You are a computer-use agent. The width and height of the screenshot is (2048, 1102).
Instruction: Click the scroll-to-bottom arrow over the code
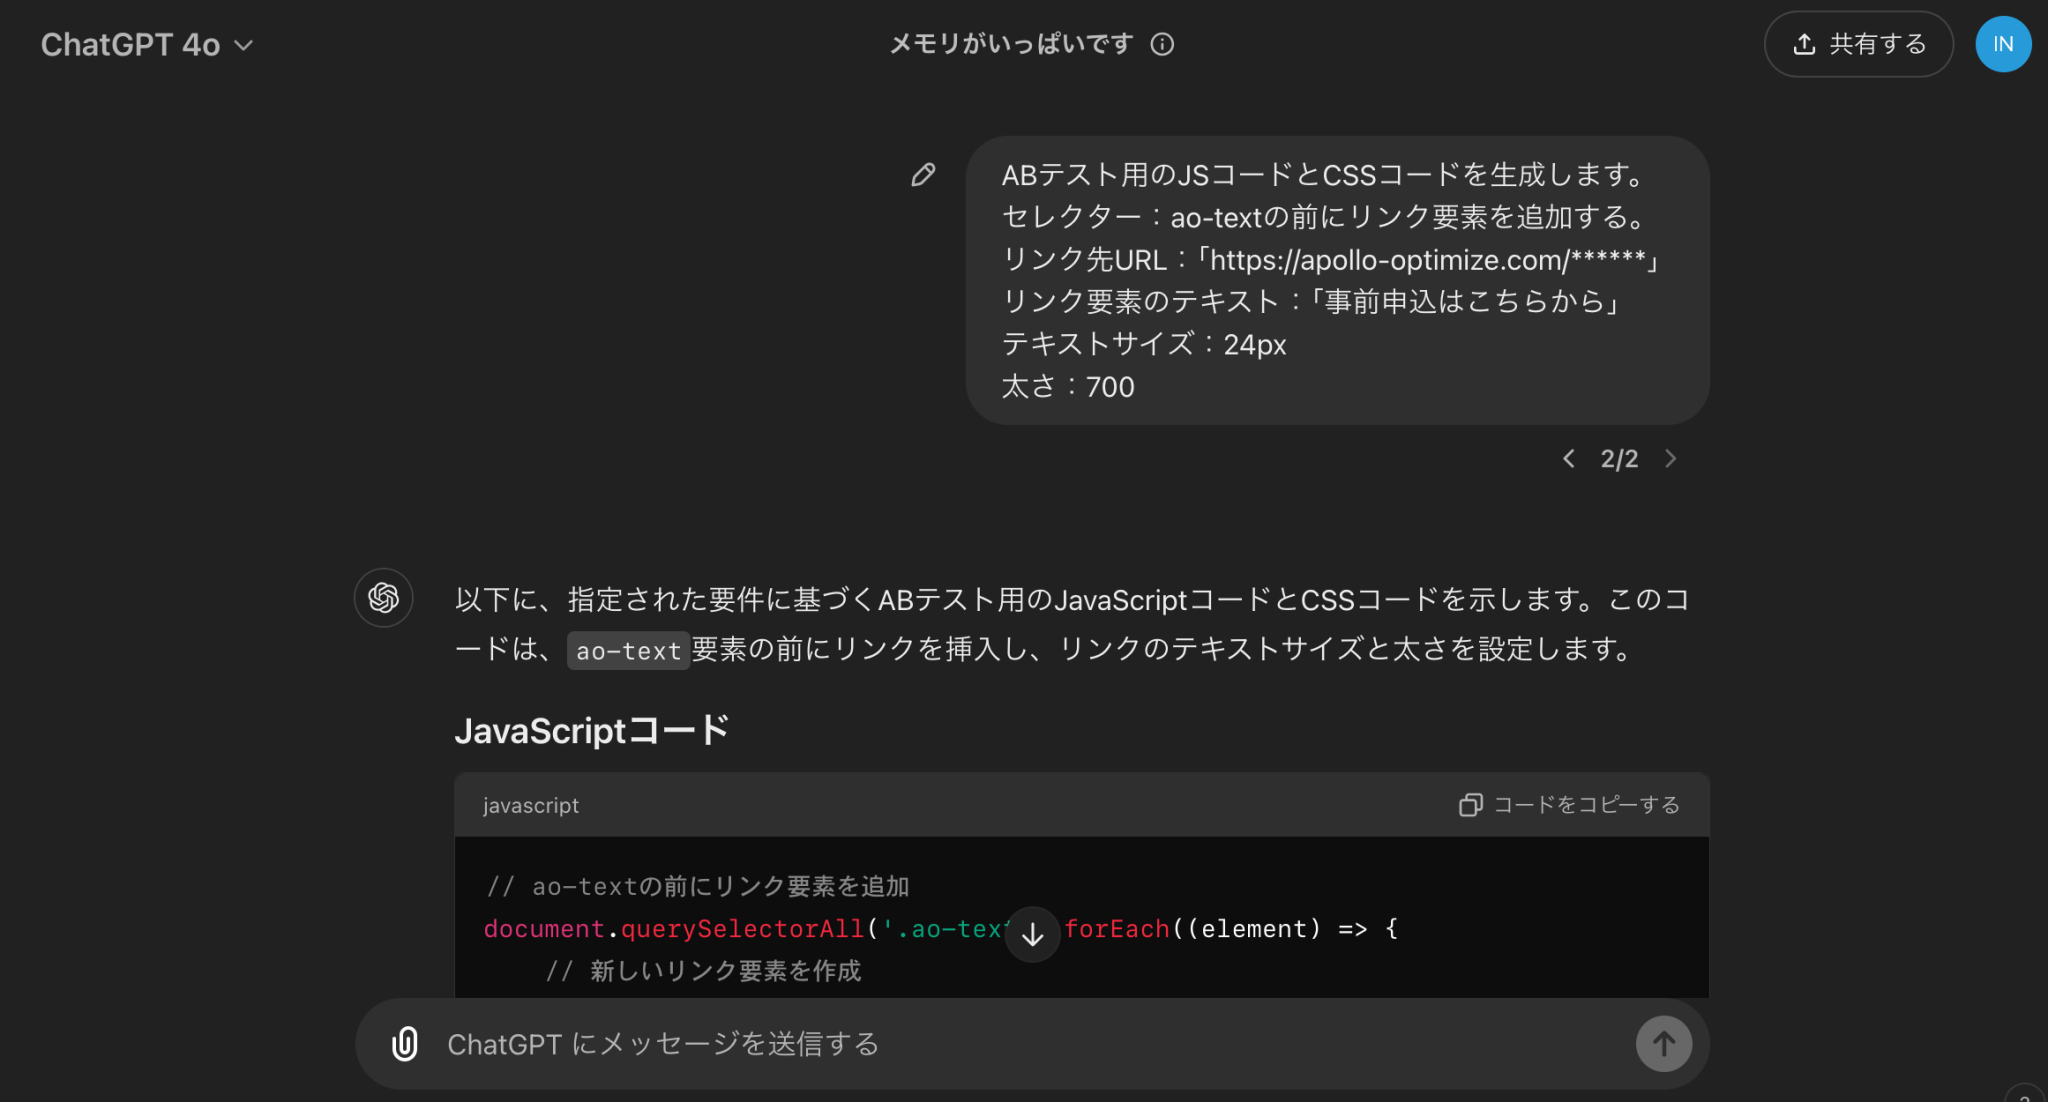[1031, 934]
